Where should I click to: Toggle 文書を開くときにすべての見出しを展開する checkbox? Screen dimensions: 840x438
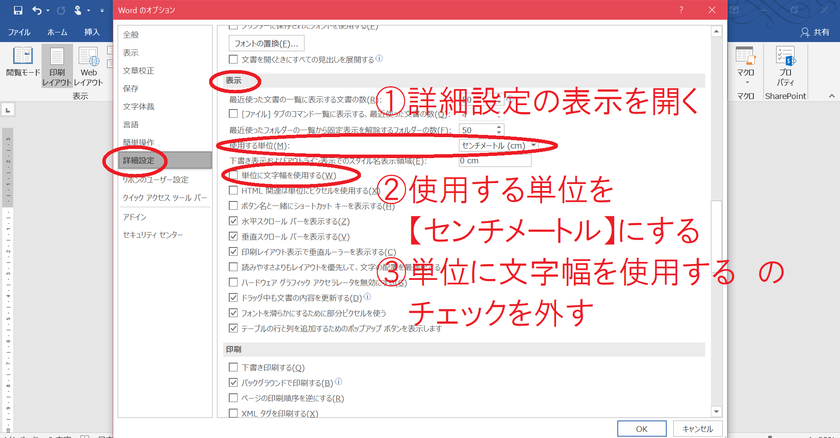pyautogui.click(x=233, y=59)
